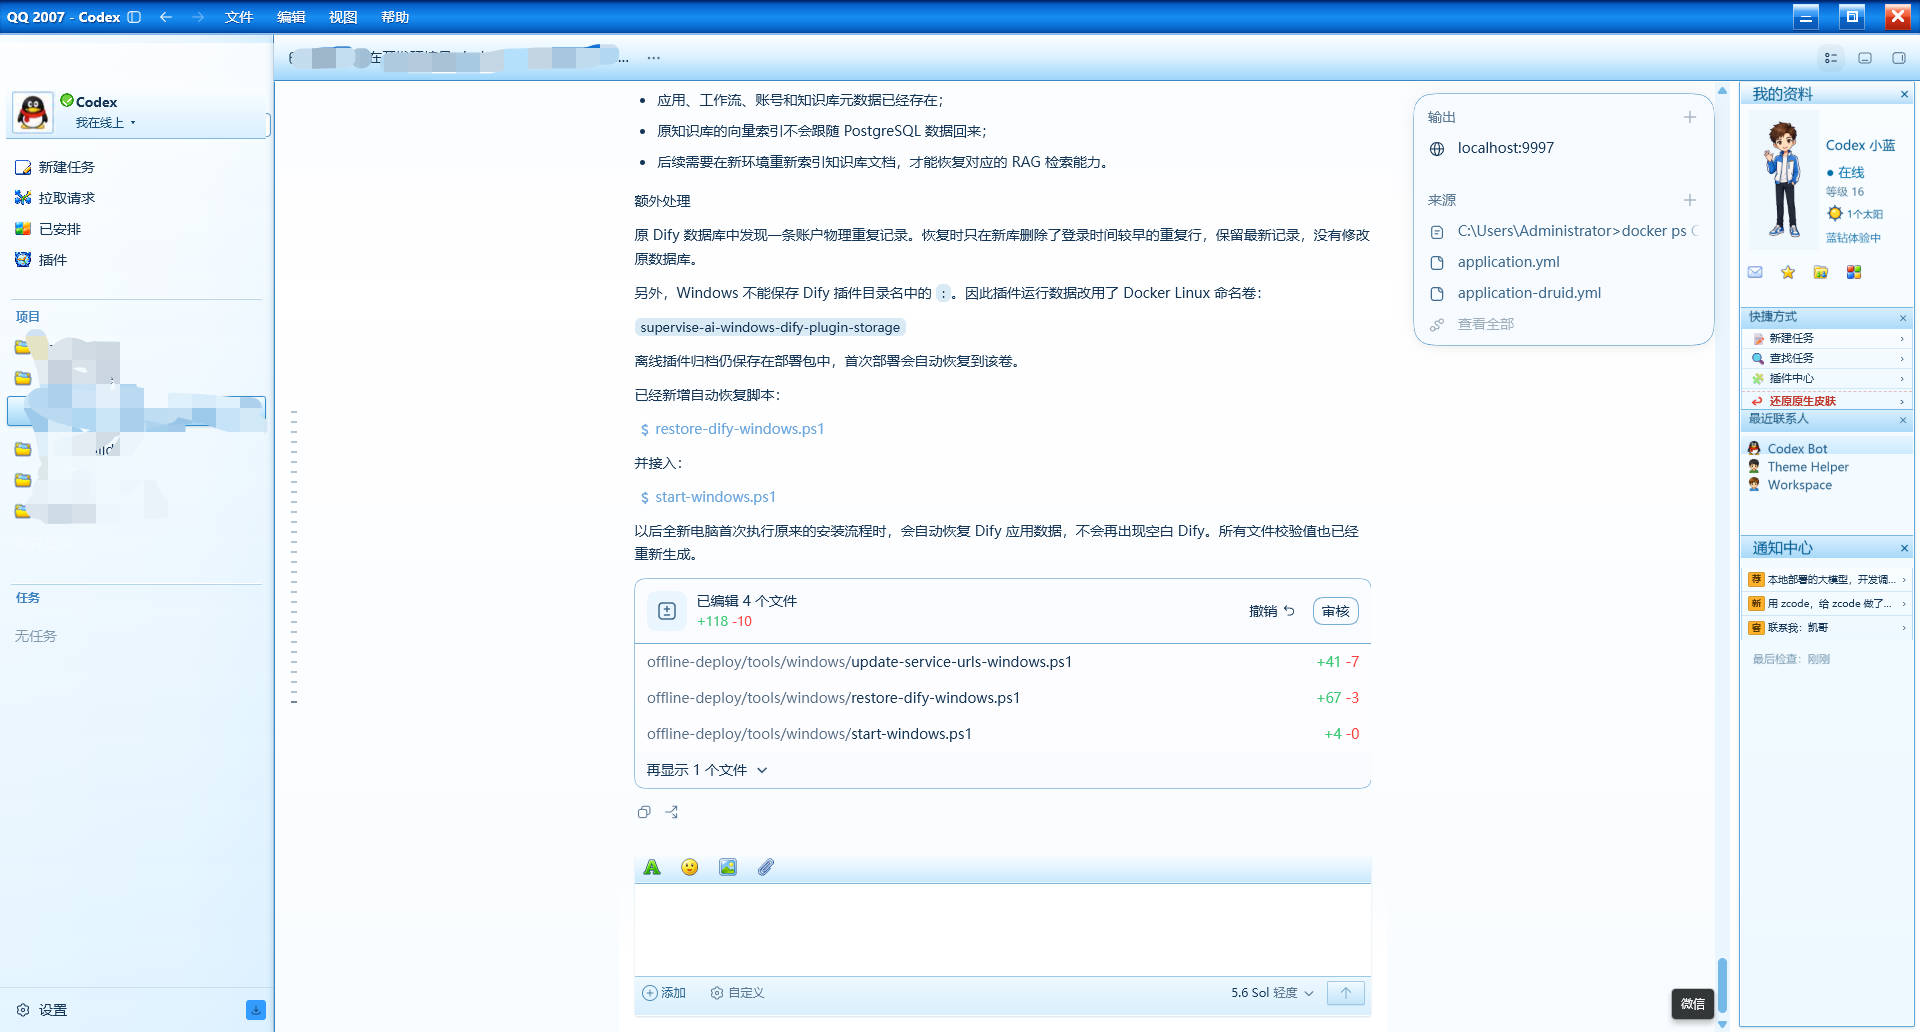Click the 还原原生皮肤 shortcut row

click(1826, 400)
